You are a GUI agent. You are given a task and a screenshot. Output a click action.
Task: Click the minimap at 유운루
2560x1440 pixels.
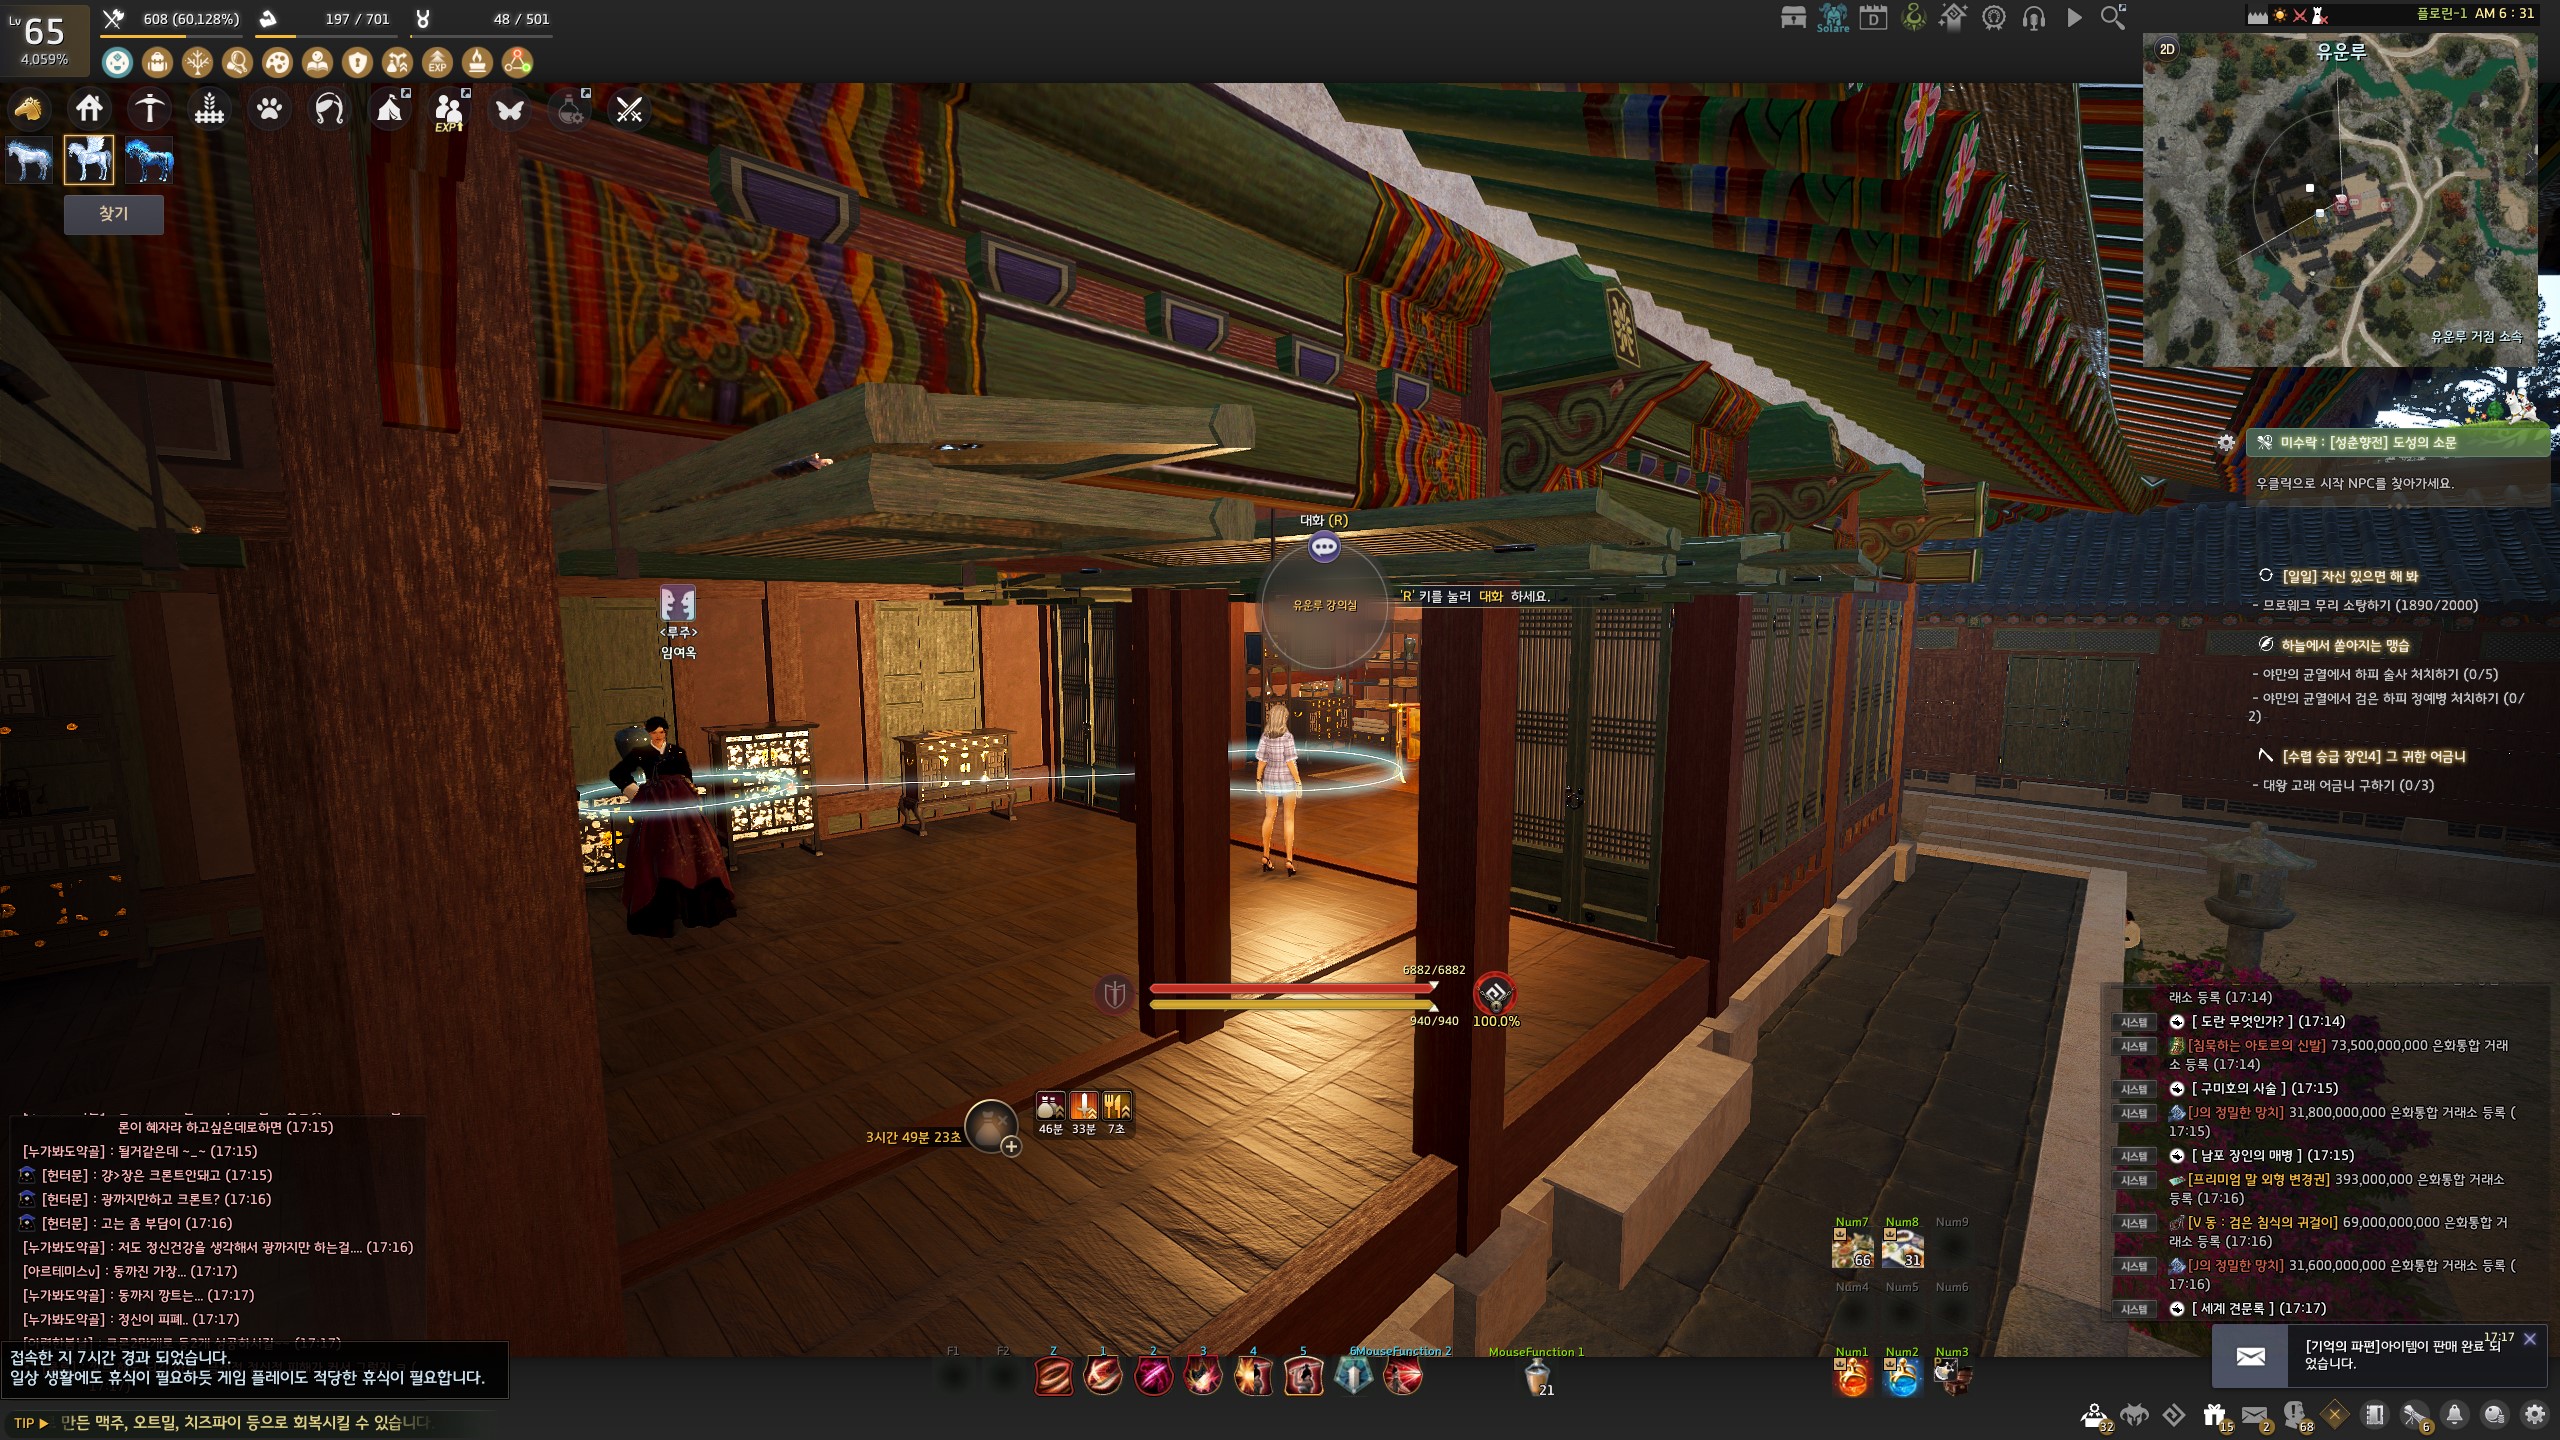click(x=2342, y=52)
